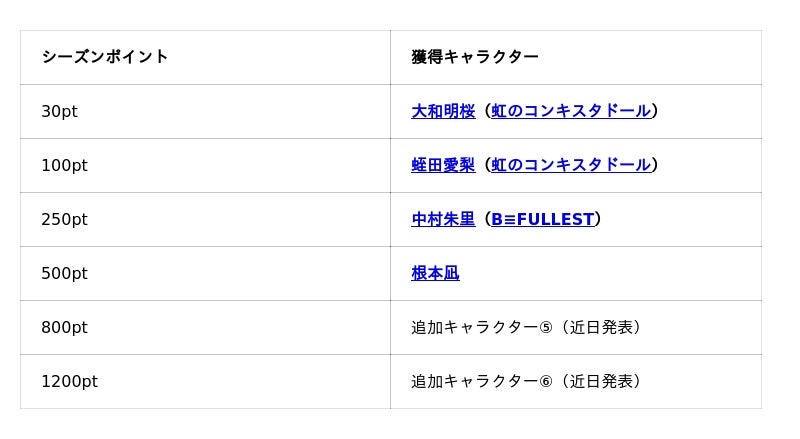Open the 大和明桜 character link
This screenshot has width=800, height=439.
(x=443, y=111)
